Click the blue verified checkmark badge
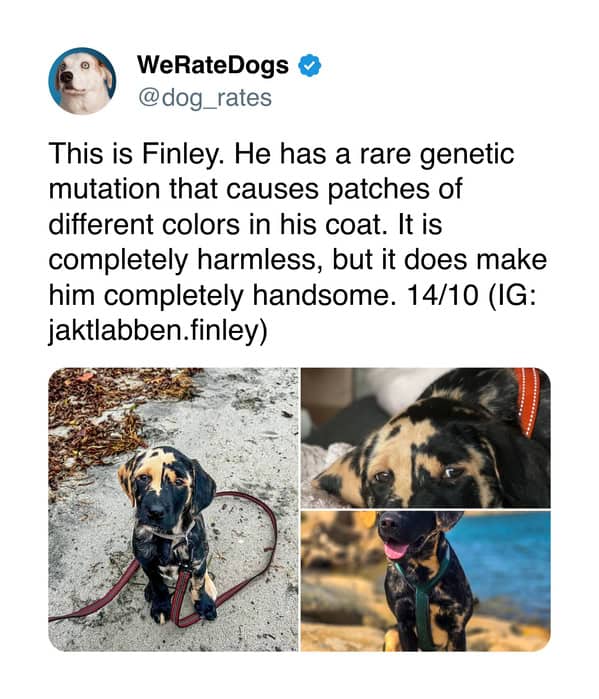 pyautogui.click(x=309, y=66)
